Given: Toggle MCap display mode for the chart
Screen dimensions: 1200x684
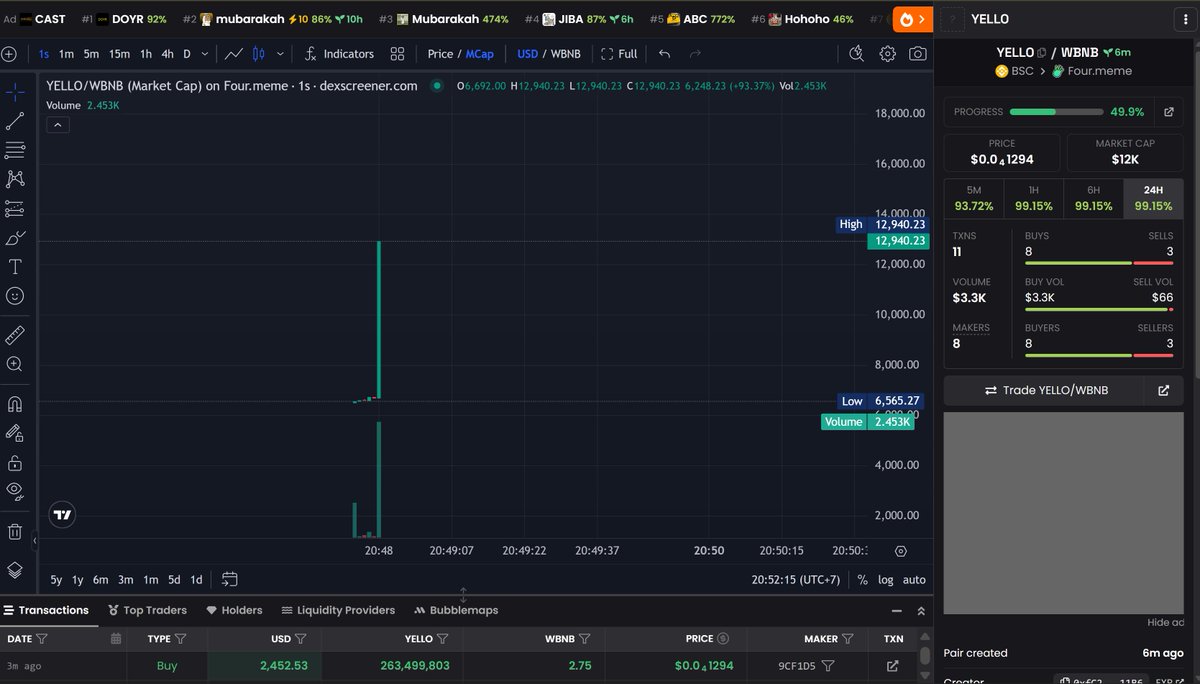Looking at the screenshot, I should pos(482,54).
